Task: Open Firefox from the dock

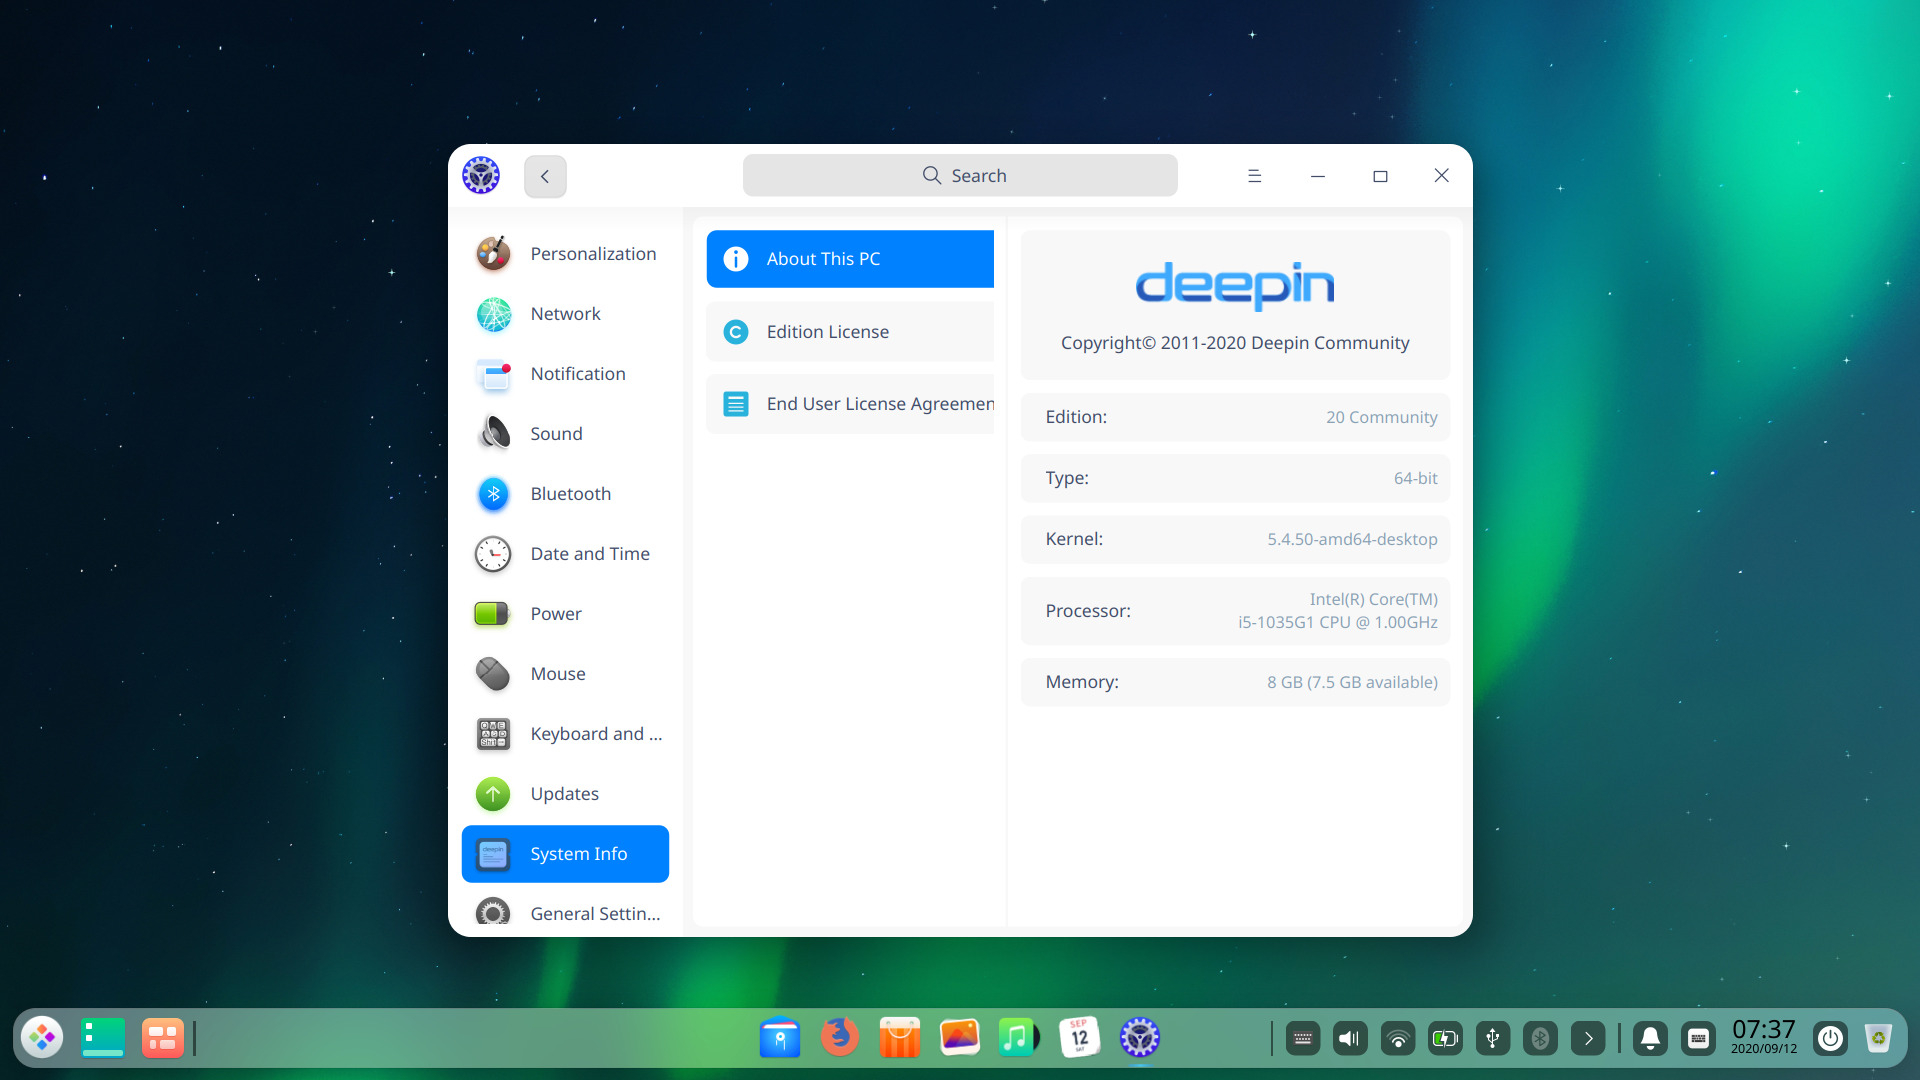Action: [x=839, y=1037]
